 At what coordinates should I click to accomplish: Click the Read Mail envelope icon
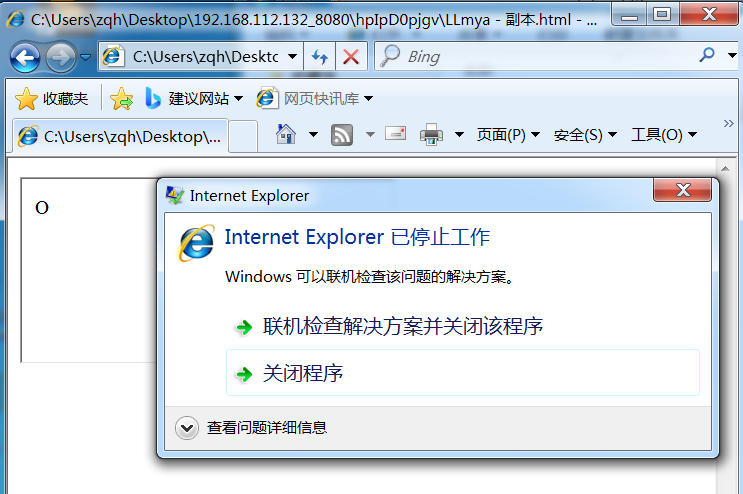click(396, 134)
